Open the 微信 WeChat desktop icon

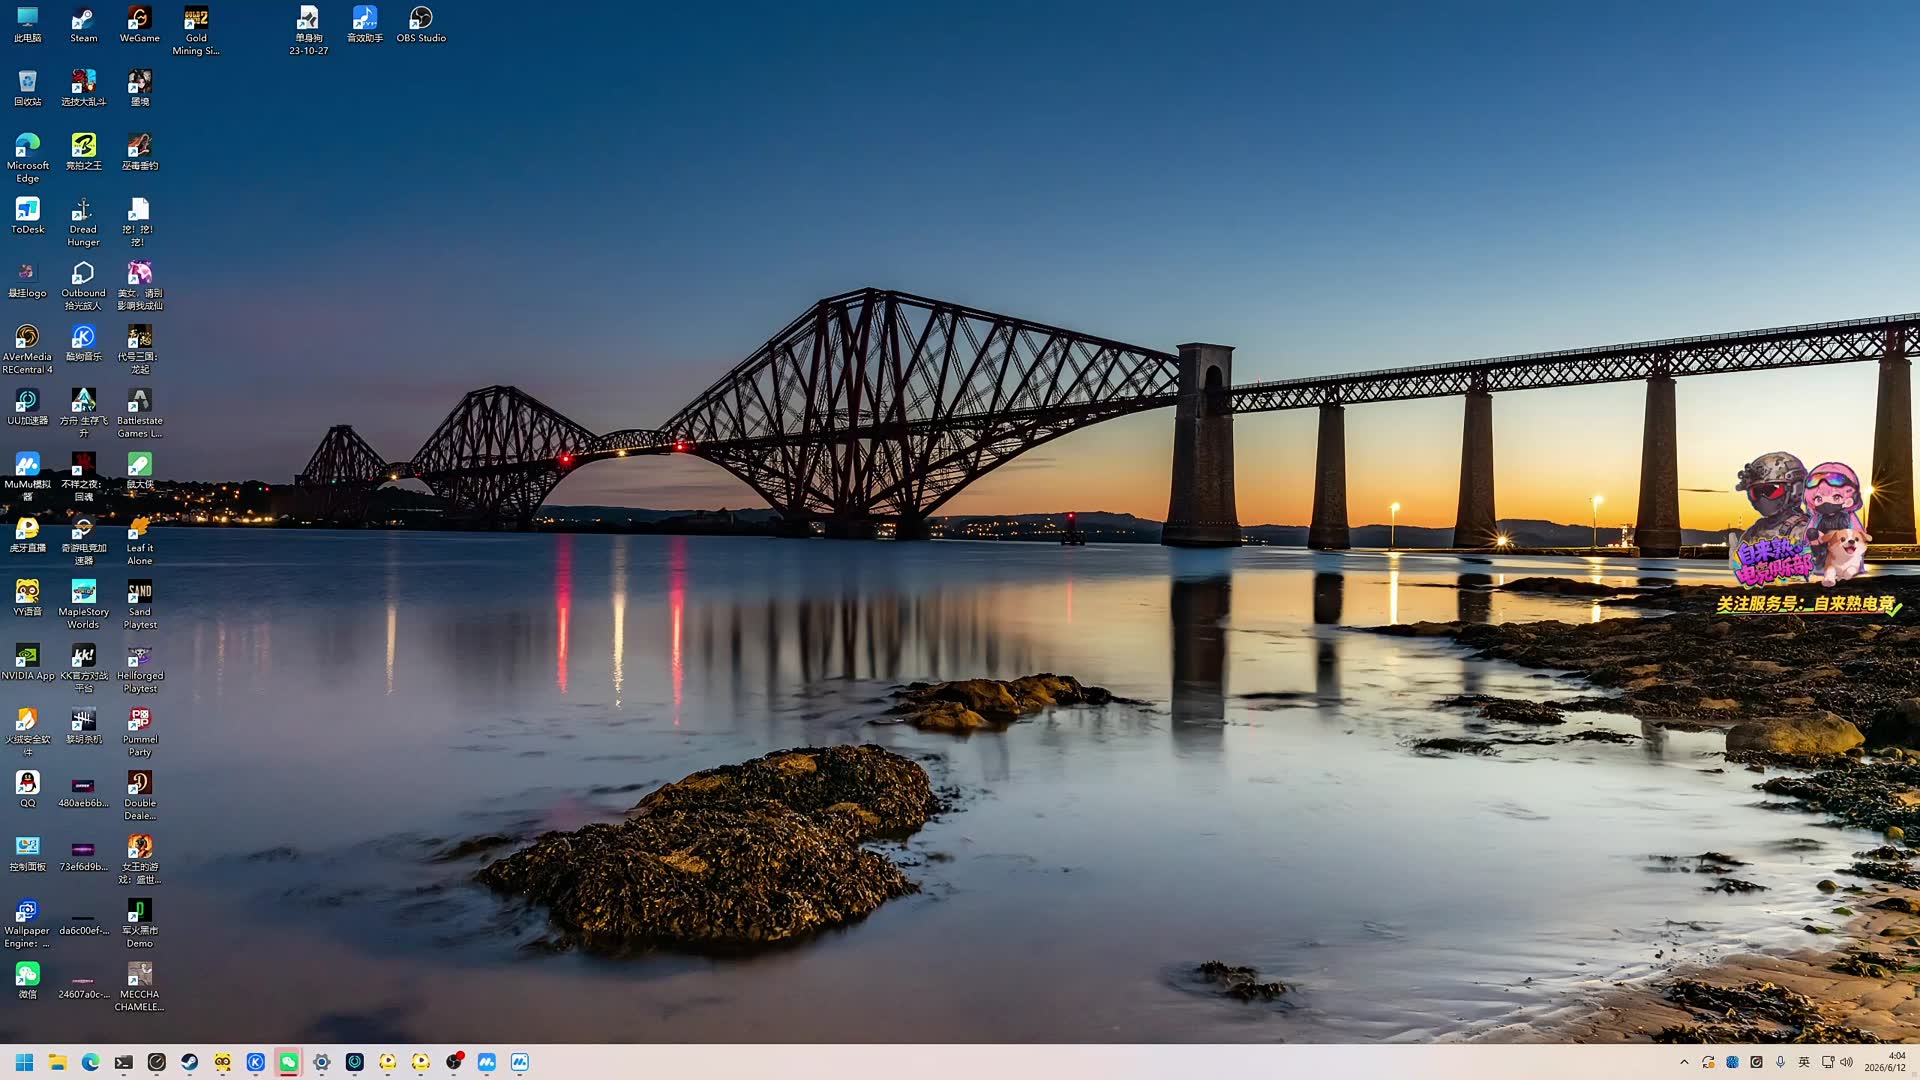[x=28, y=980]
